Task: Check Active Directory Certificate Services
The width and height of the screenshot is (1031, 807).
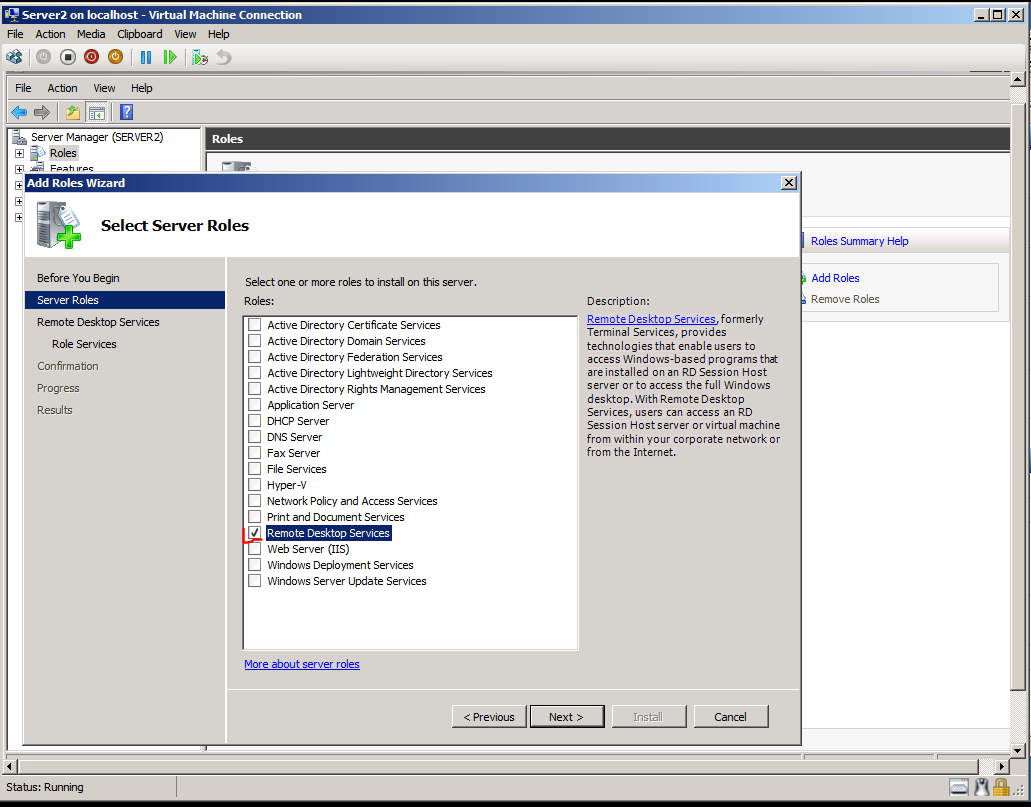Action: [254, 324]
